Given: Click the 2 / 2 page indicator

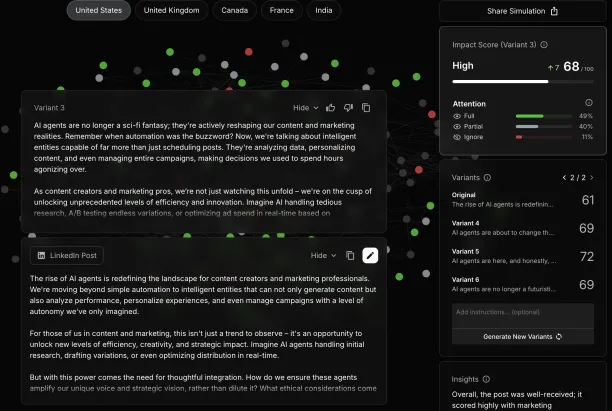Looking at the screenshot, I should coord(578,178).
